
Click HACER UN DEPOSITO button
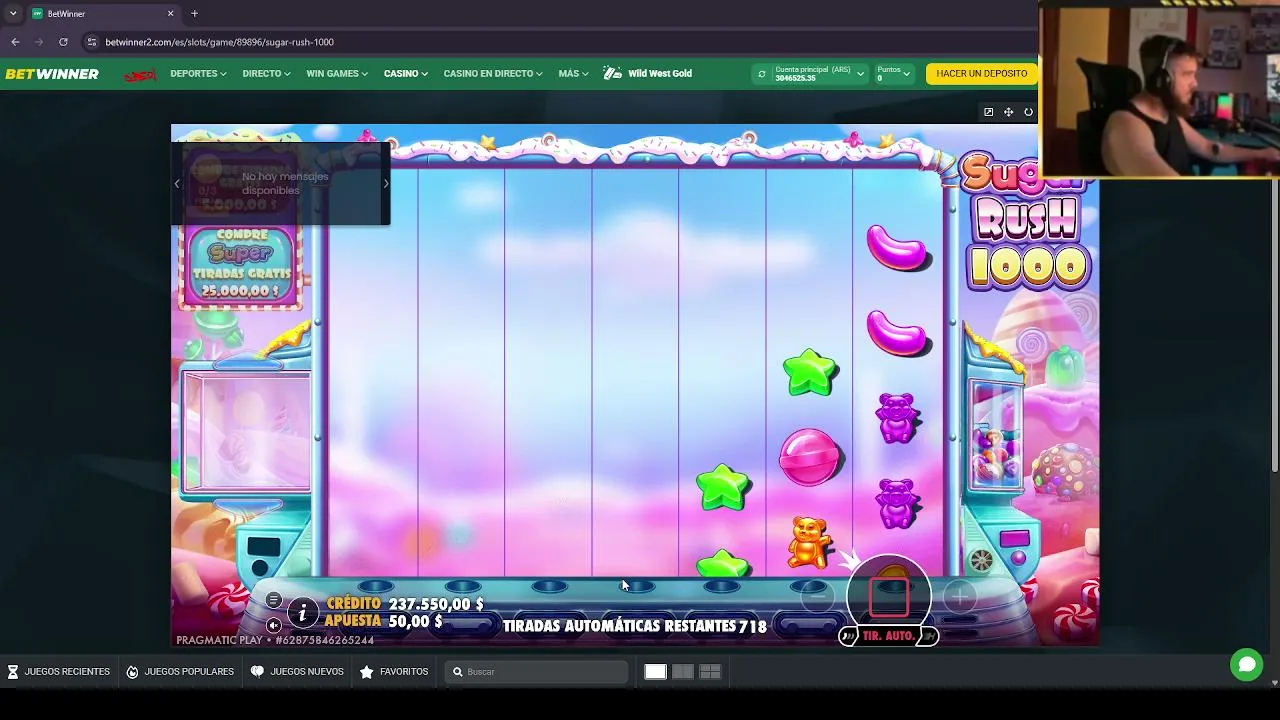981,74
